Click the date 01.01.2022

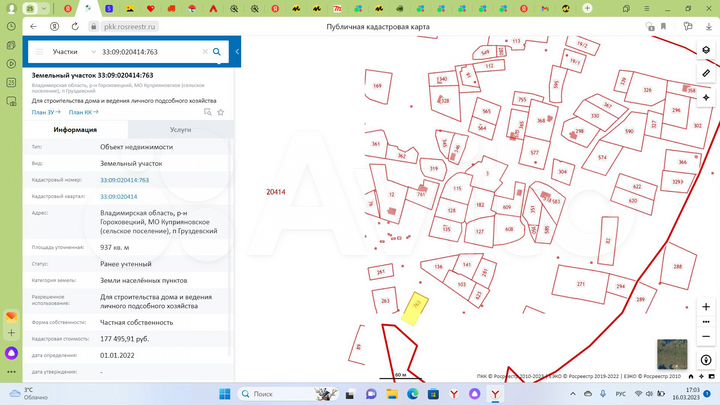[x=117, y=355]
